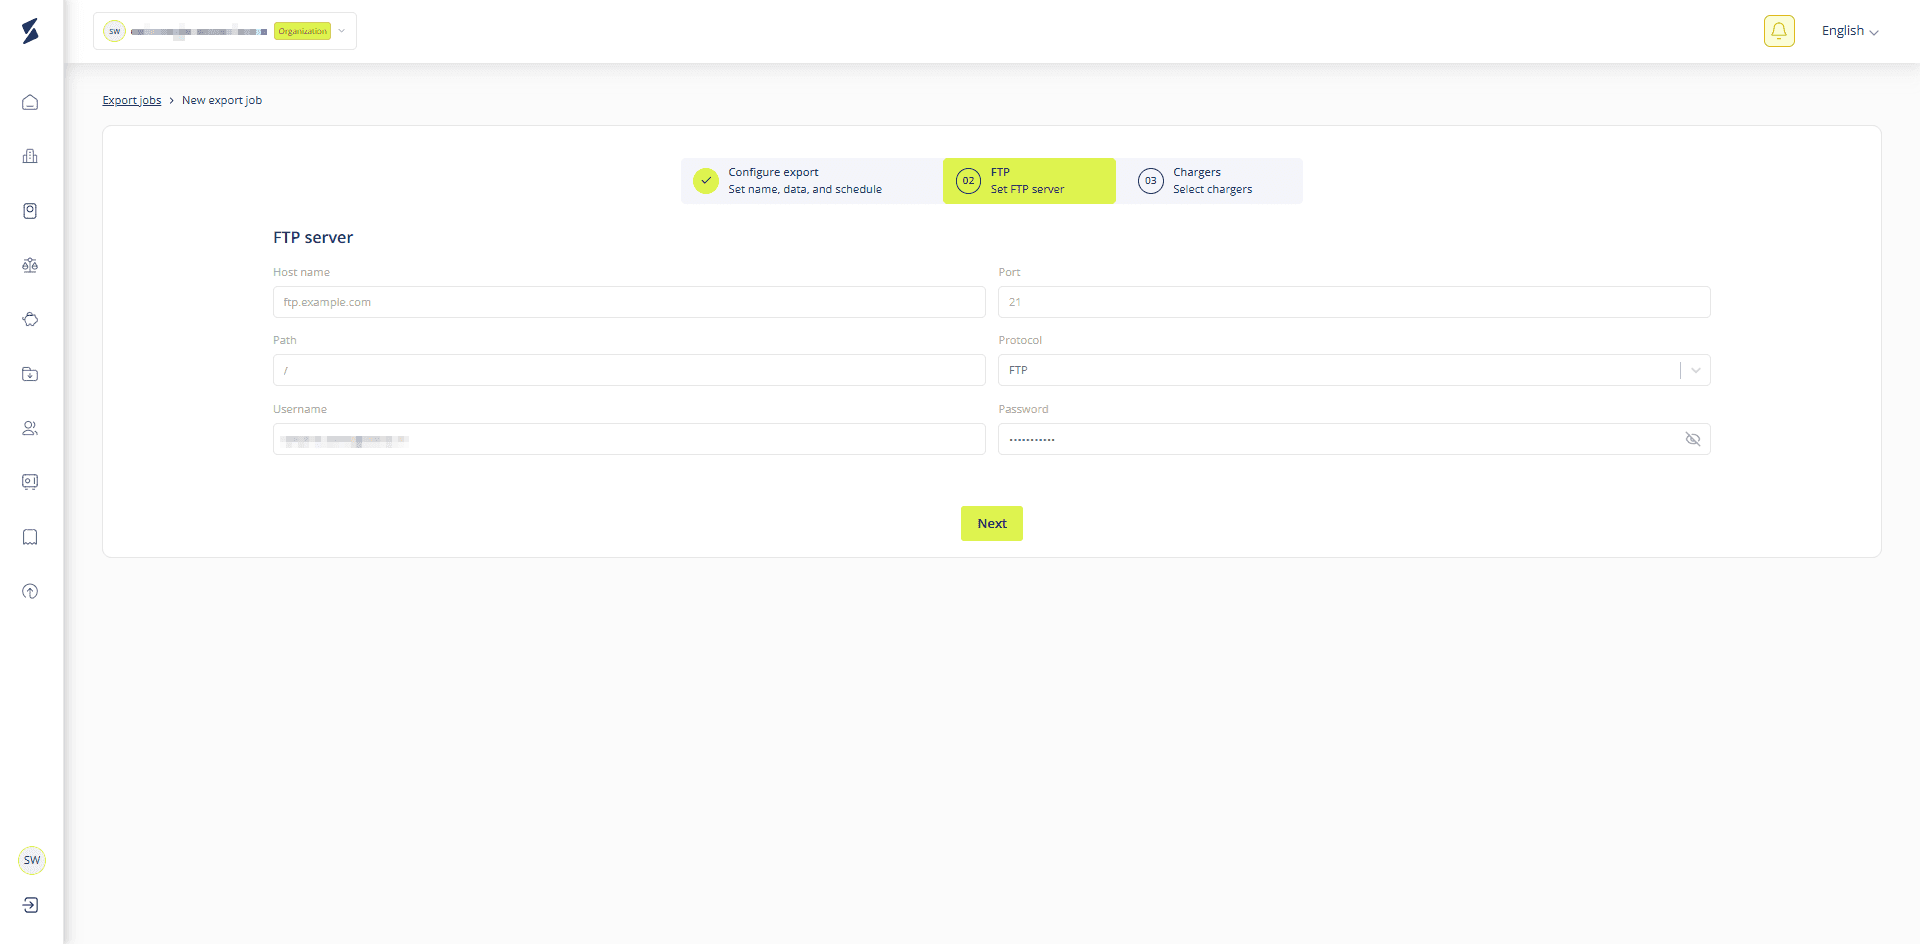
Task: Open the users icon in sidebar
Action: click(30, 428)
